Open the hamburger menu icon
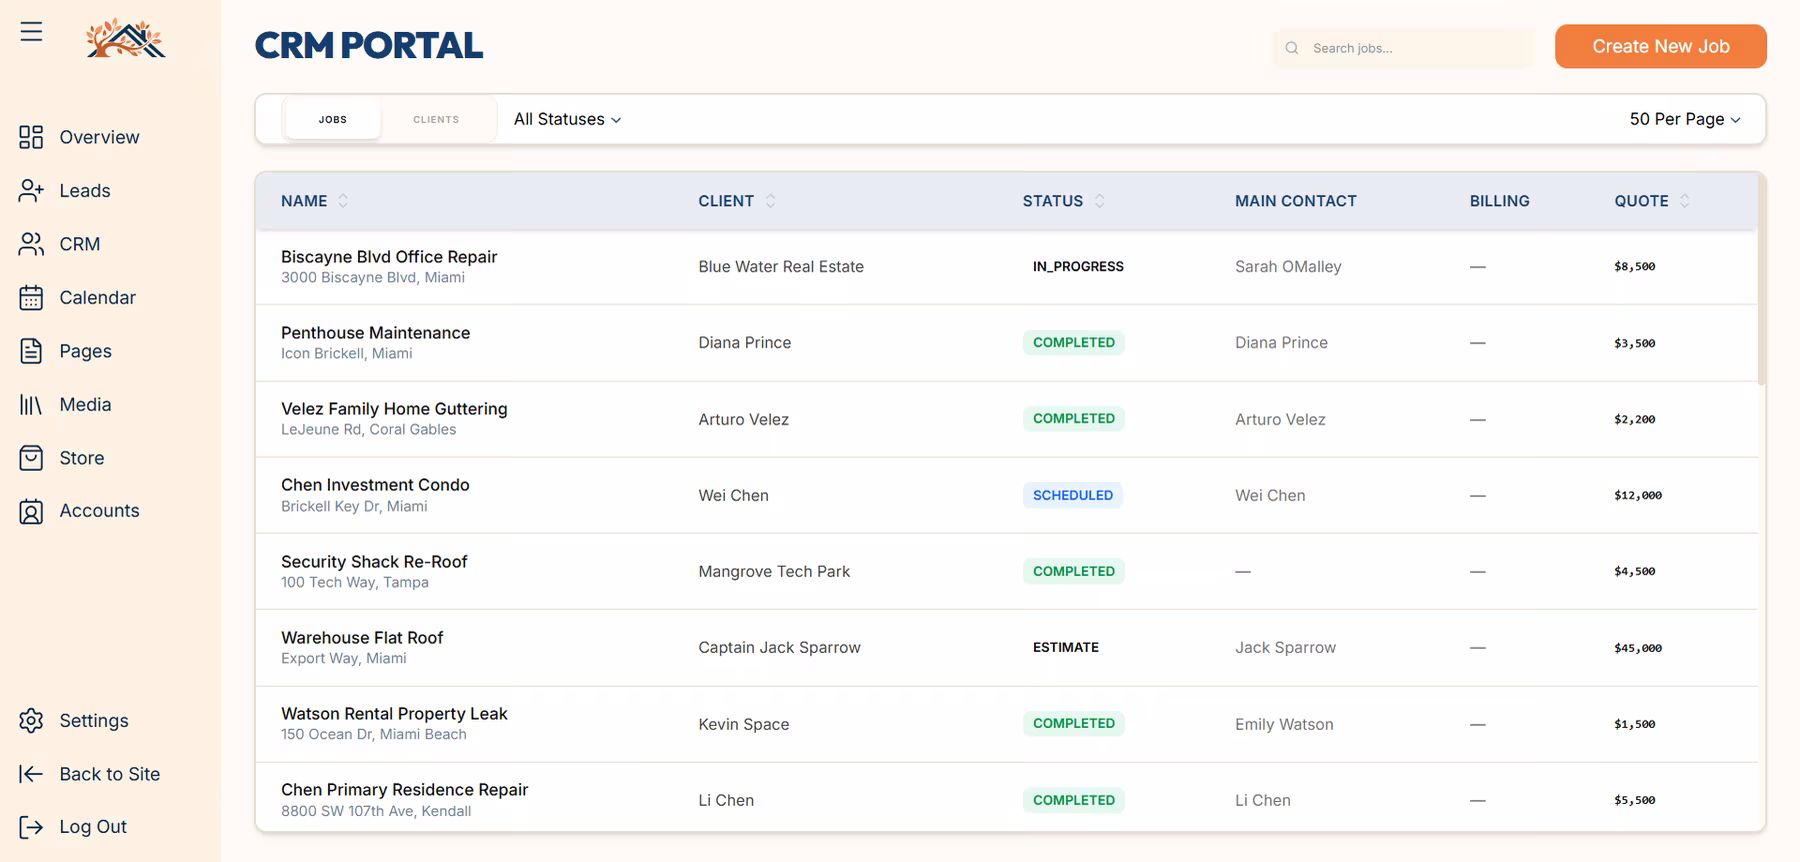Viewport: 1800px width, 862px height. click(x=31, y=32)
